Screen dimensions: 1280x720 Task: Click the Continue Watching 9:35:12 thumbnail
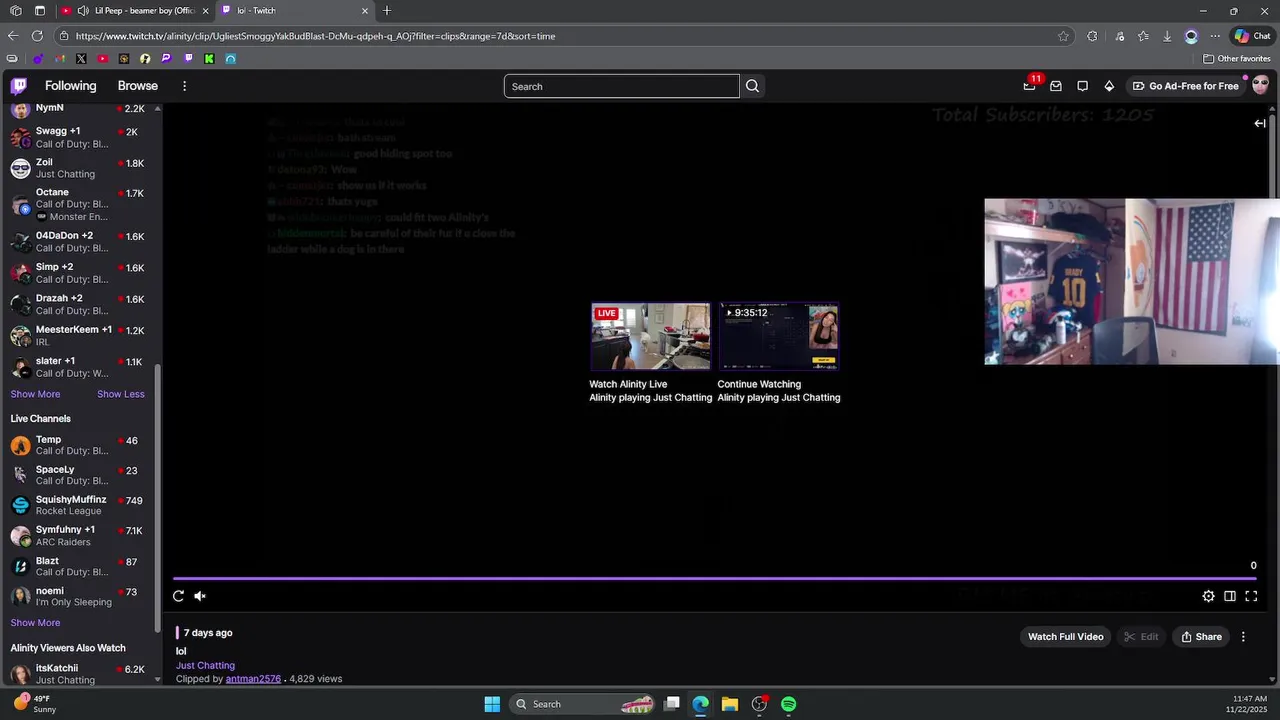click(778, 336)
